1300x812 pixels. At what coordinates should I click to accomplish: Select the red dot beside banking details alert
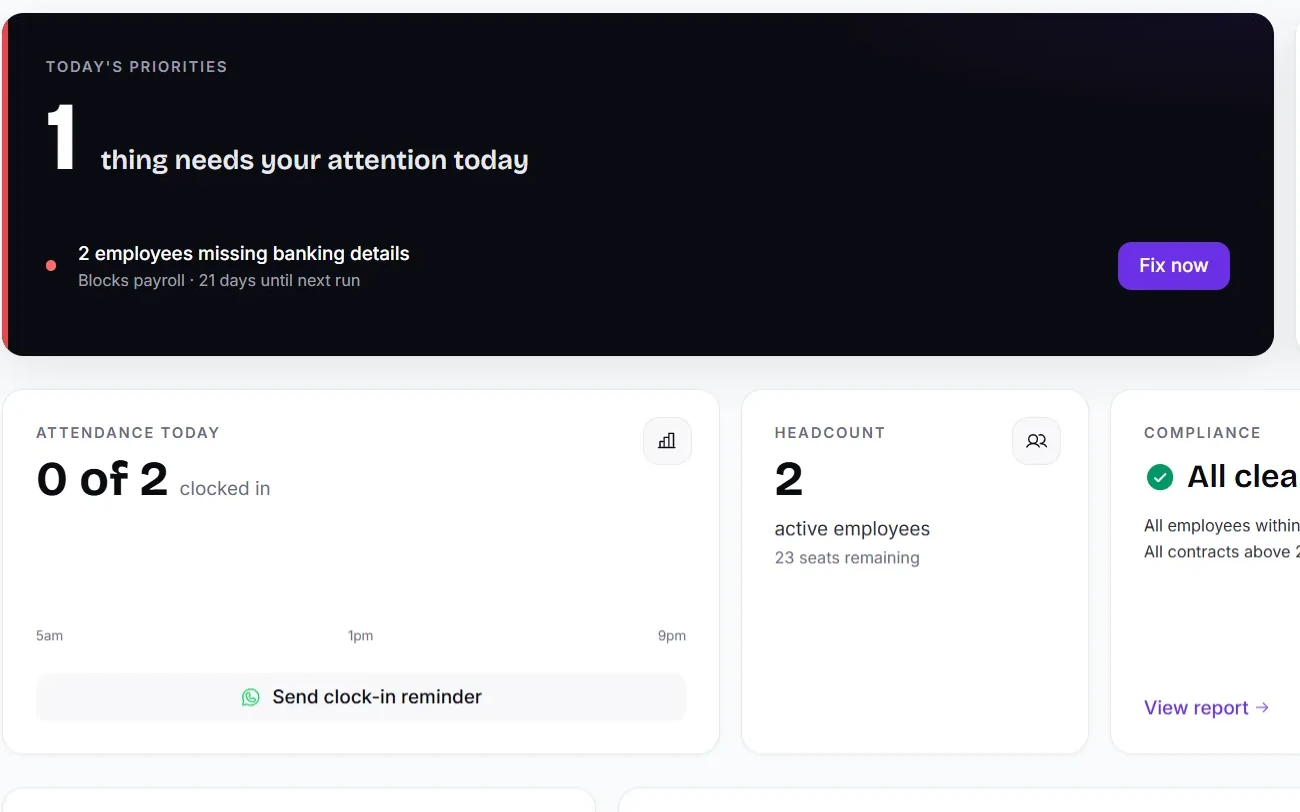click(x=51, y=266)
